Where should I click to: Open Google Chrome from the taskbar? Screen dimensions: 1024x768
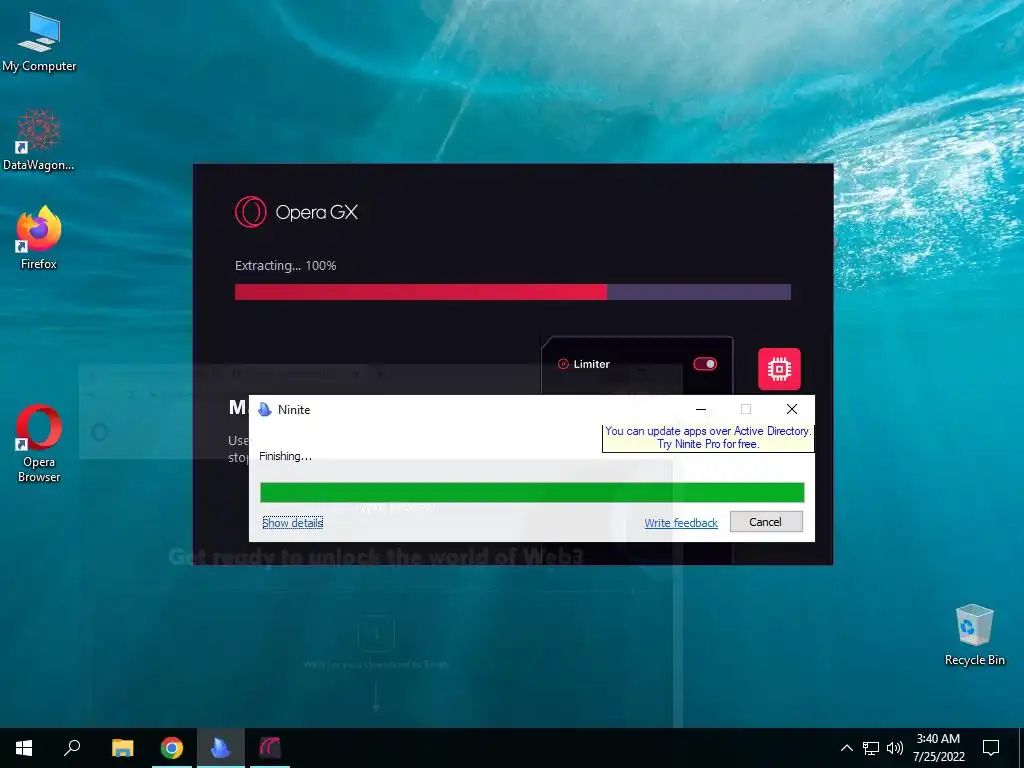coord(172,748)
